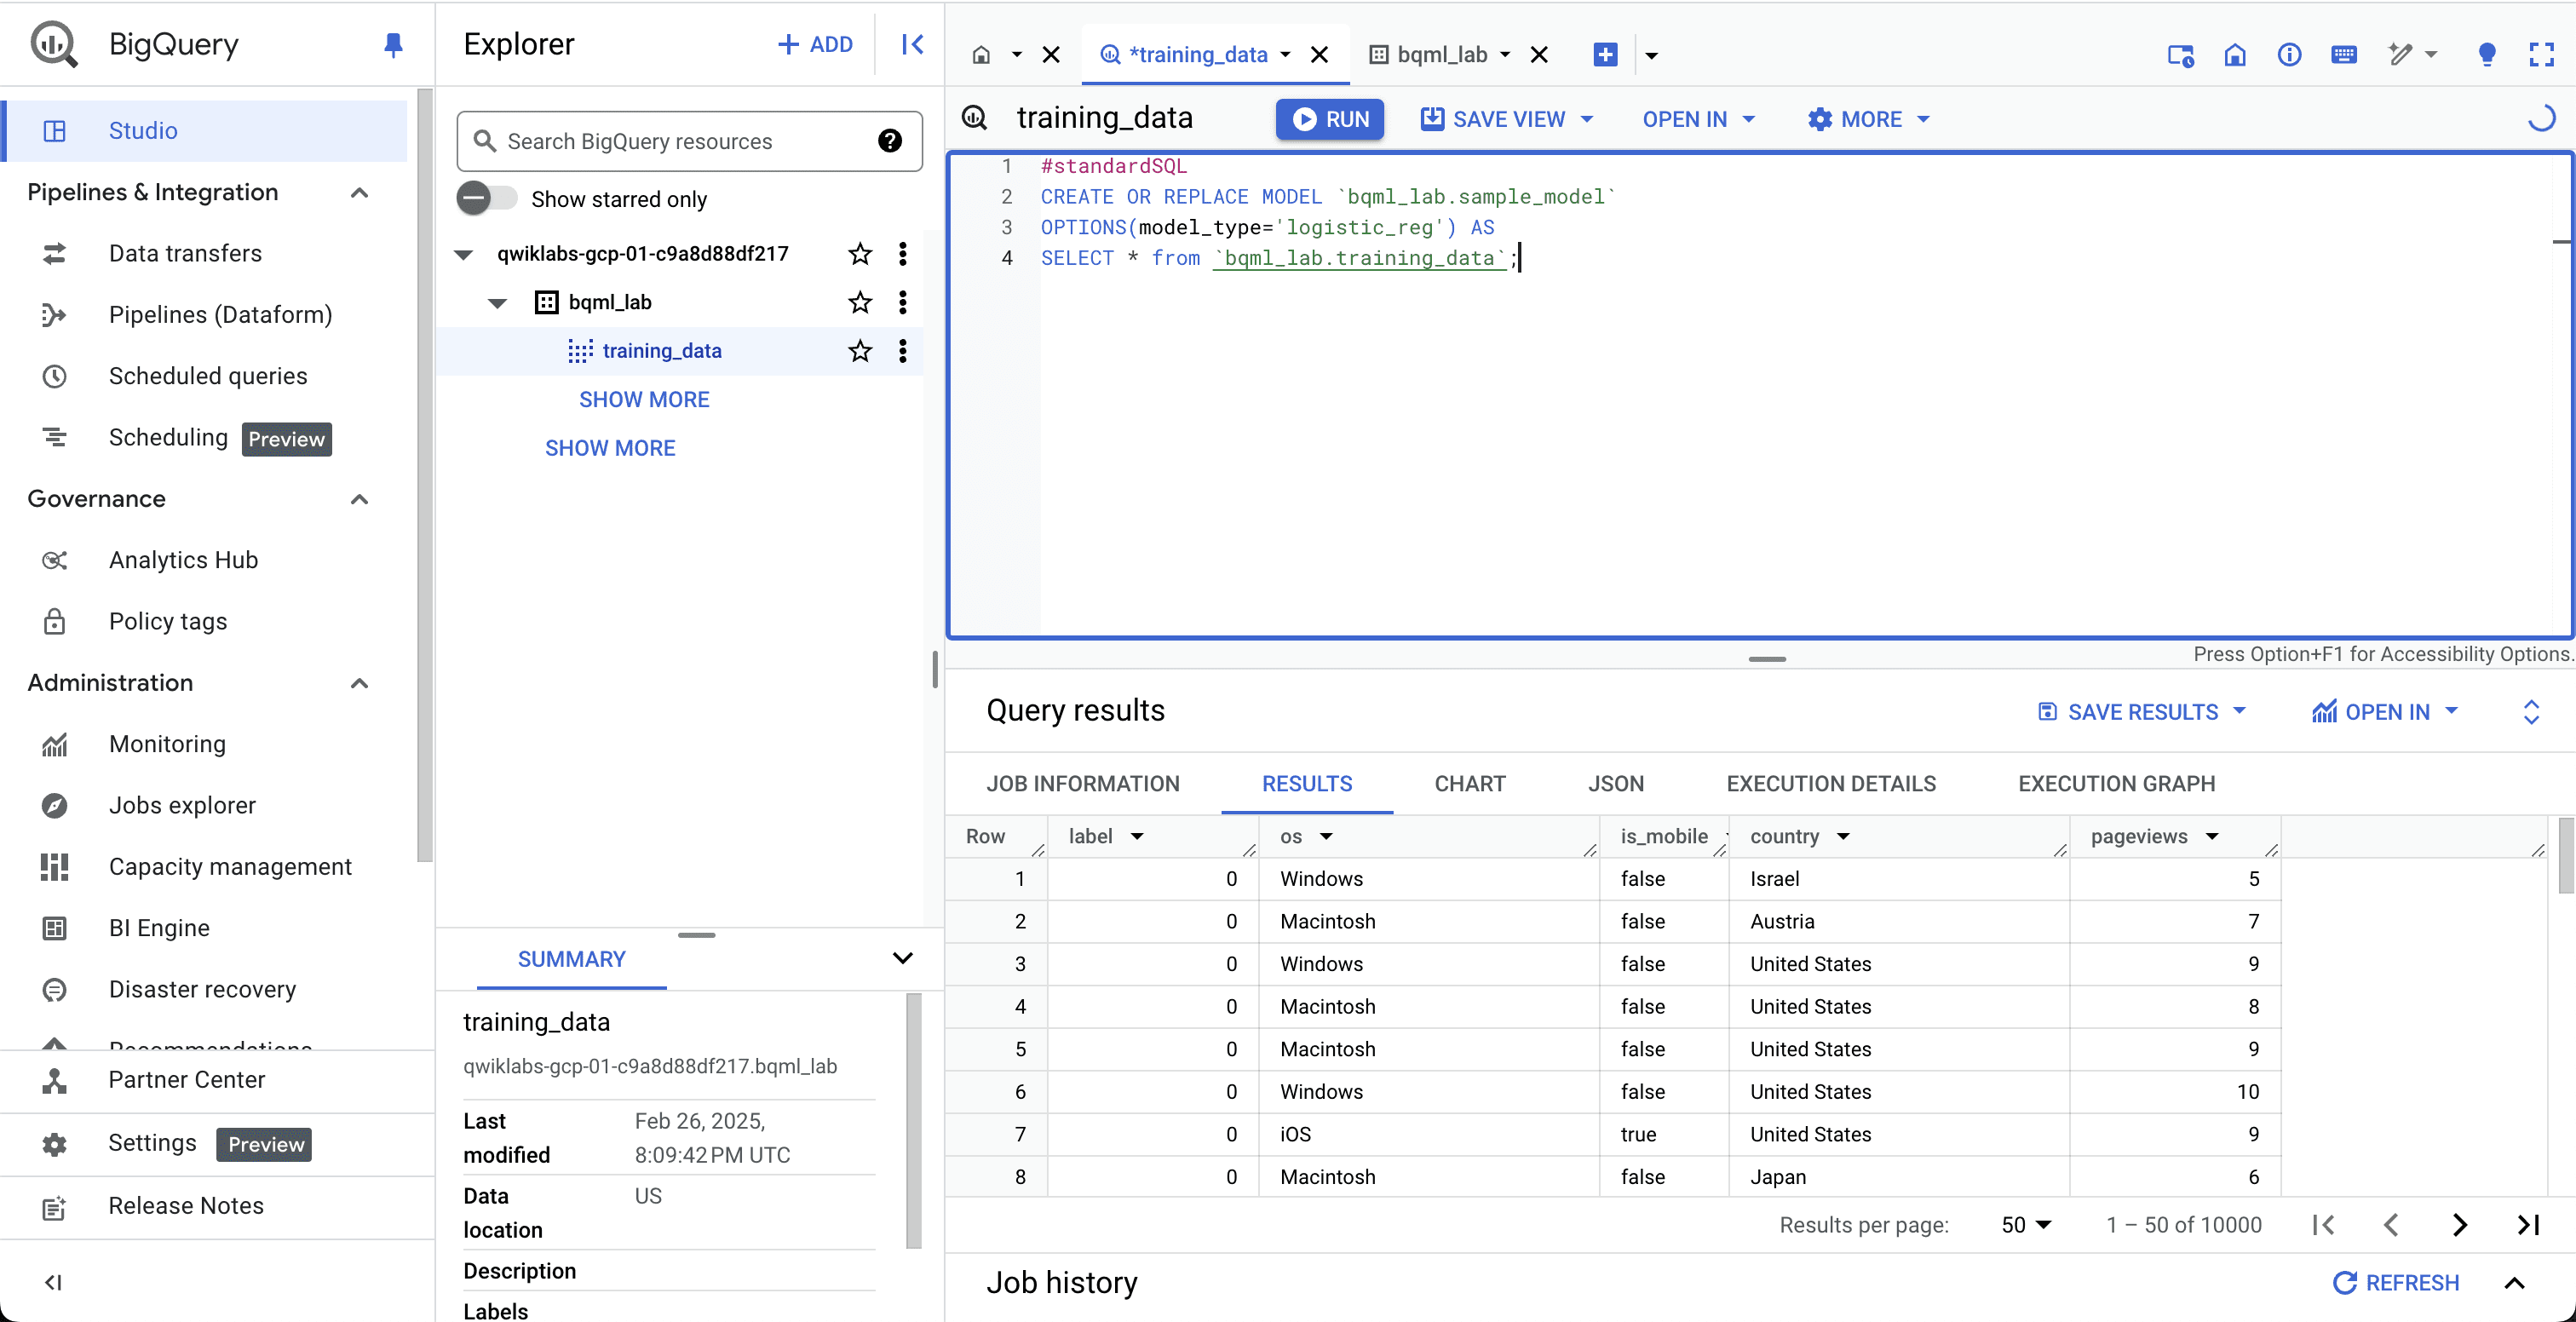2576x1322 pixels.
Task: Collapse the Explorer panel
Action: [911, 45]
